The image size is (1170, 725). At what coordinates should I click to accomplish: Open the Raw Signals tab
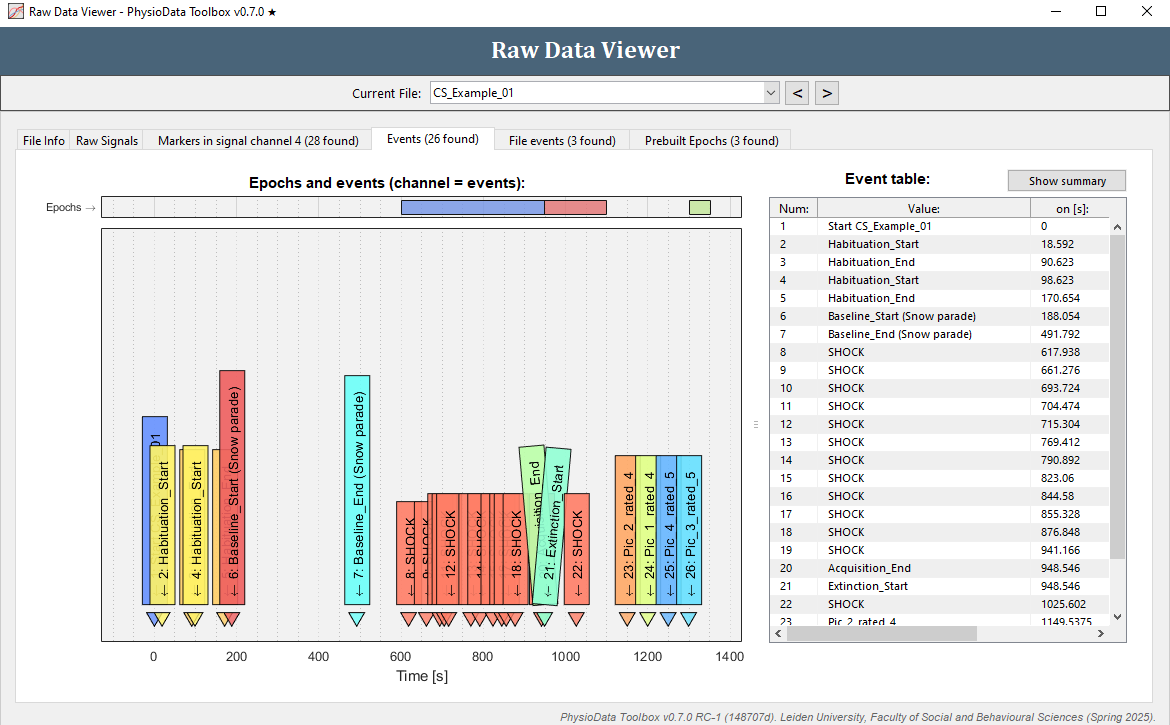[106, 140]
